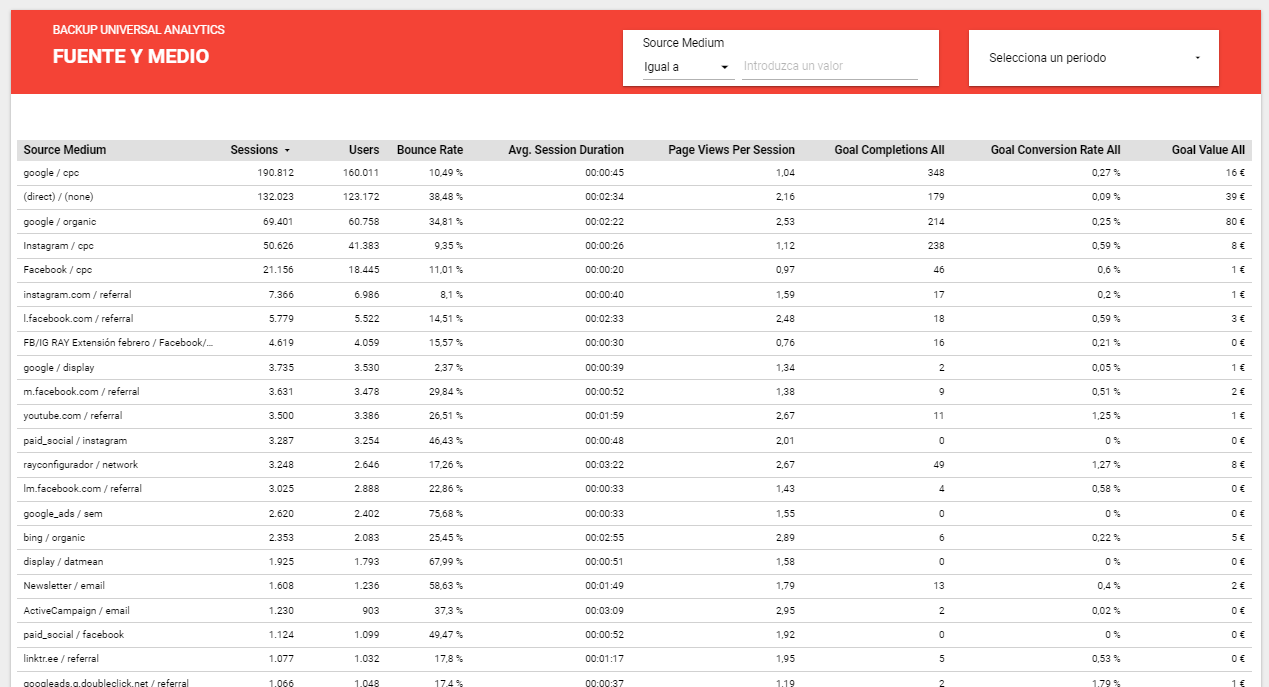This screenshot has height=687, width=1269.
Task: Select the 'paid_social / instagram' row
Action: pos(634,440)
